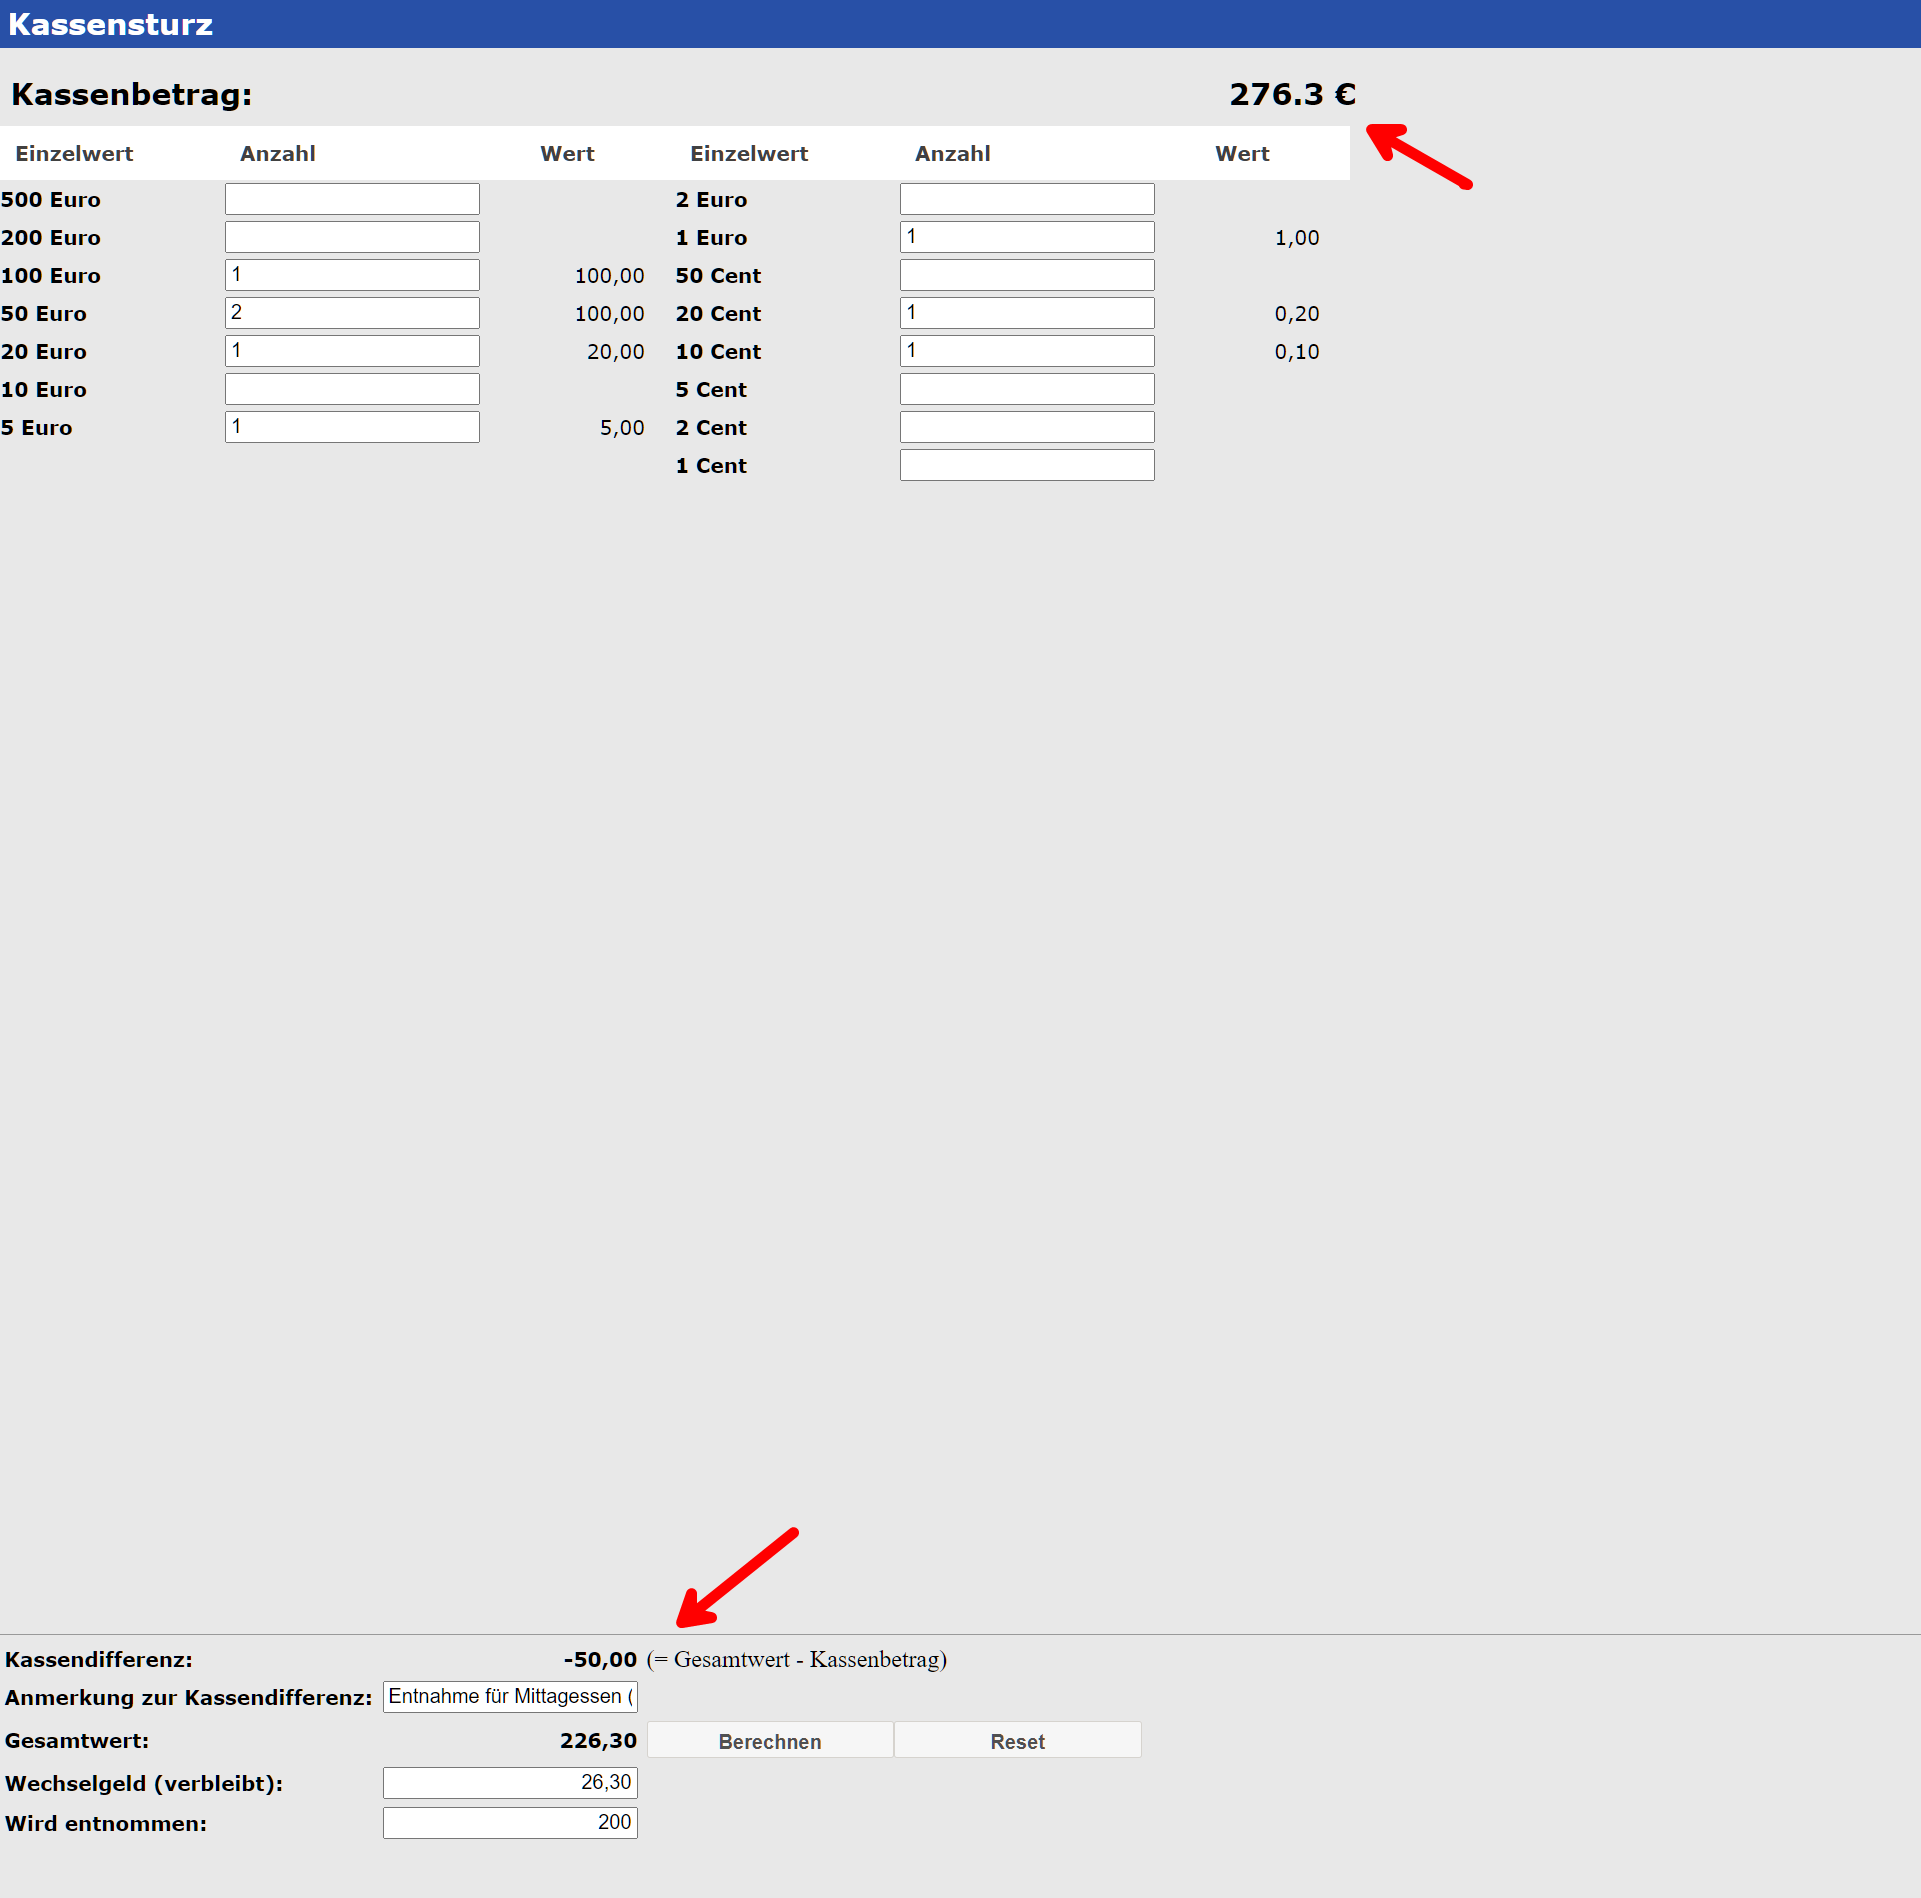Edit the 20 Euro Anzahl field
Image resolution: width=1921 pixels, height=1898 pixels.
point(352,351)
